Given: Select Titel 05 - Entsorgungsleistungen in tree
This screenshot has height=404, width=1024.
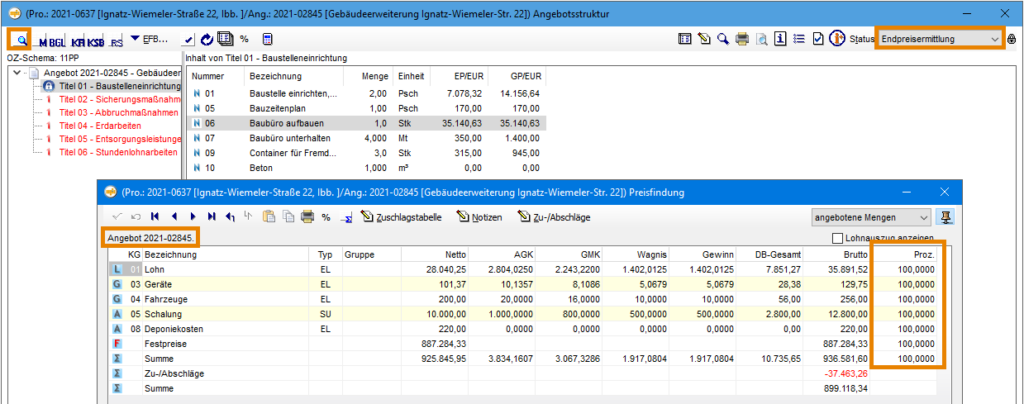Looking at the screenshot, I should coord(120,138).
